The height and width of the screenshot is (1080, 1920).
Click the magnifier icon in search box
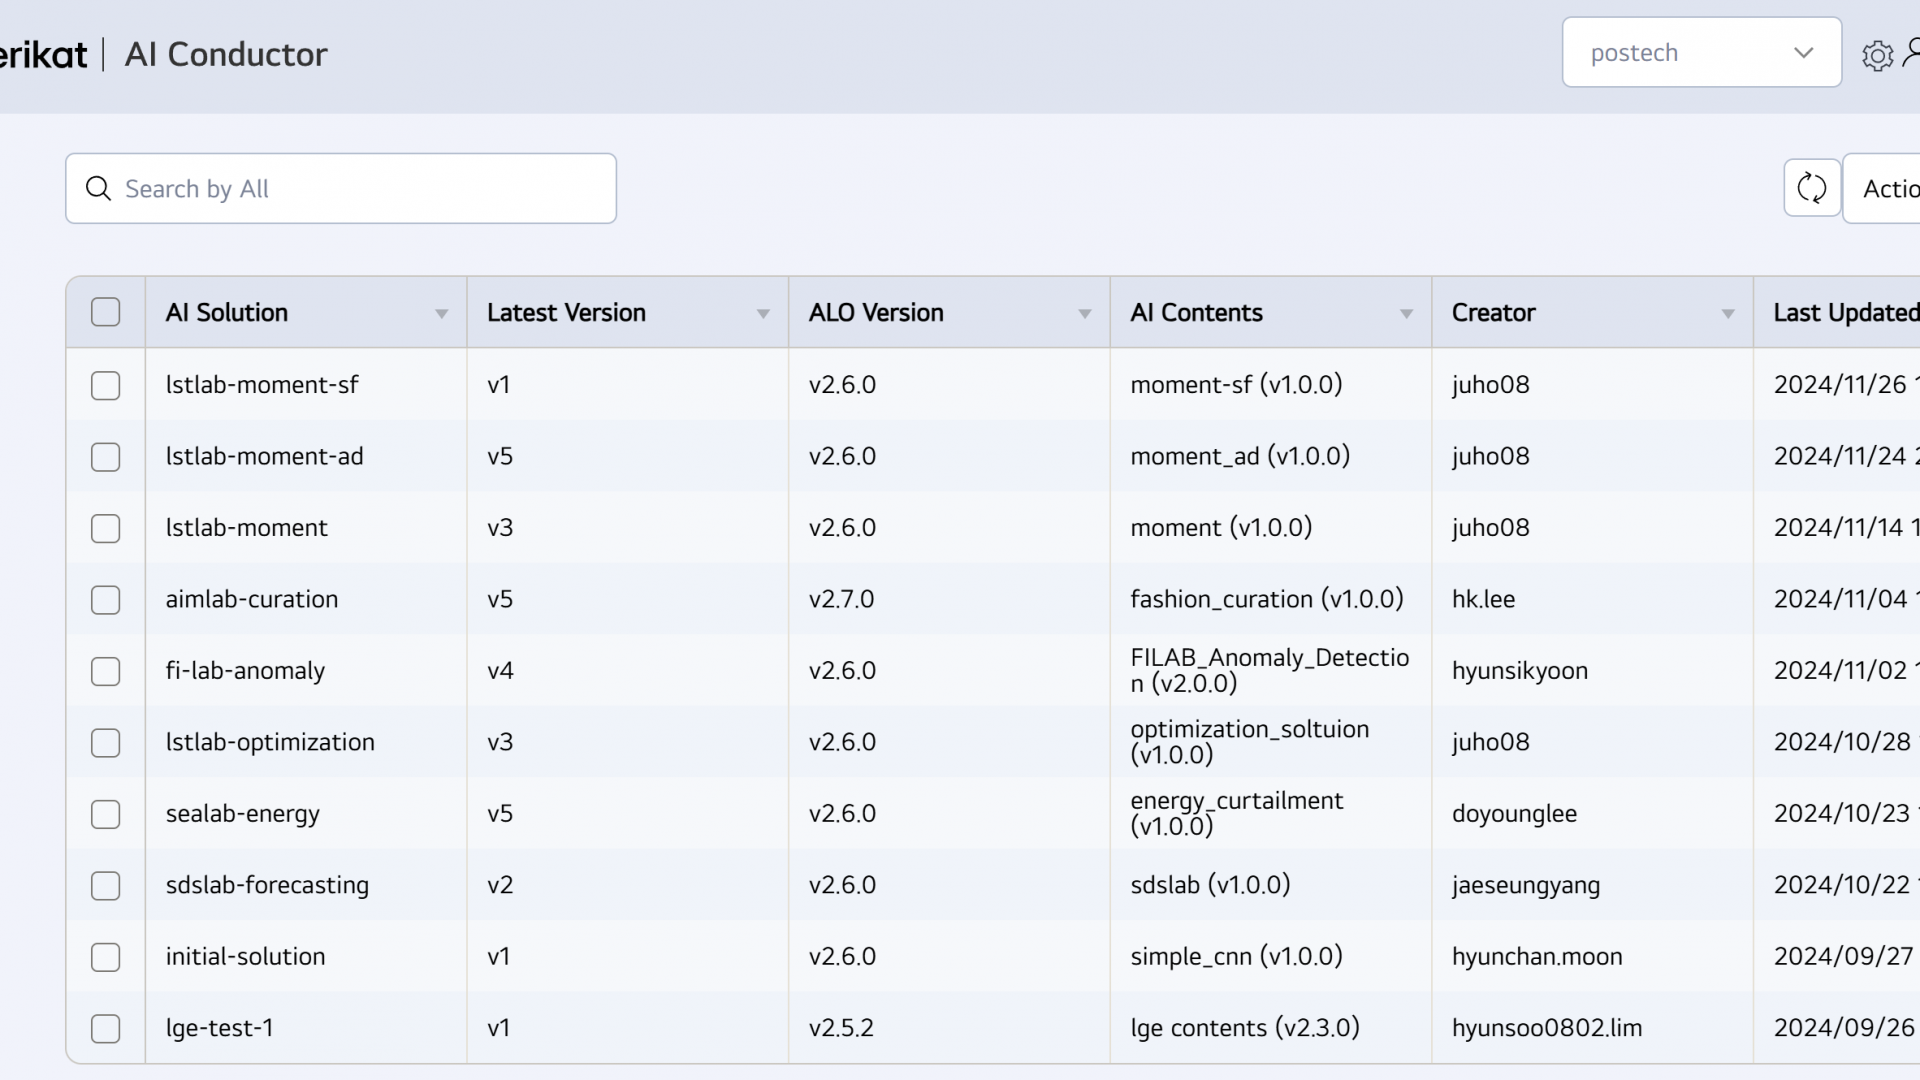tap(98, 188)
